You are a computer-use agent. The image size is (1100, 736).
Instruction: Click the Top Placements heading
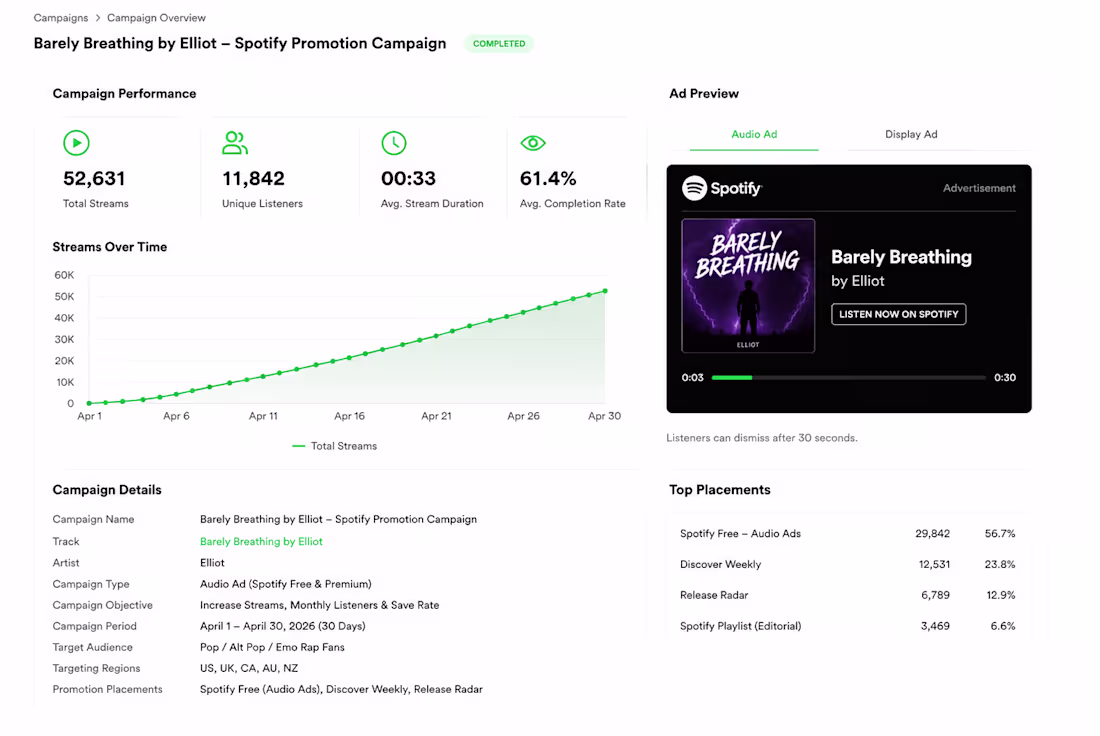click(x=720, y=490)
